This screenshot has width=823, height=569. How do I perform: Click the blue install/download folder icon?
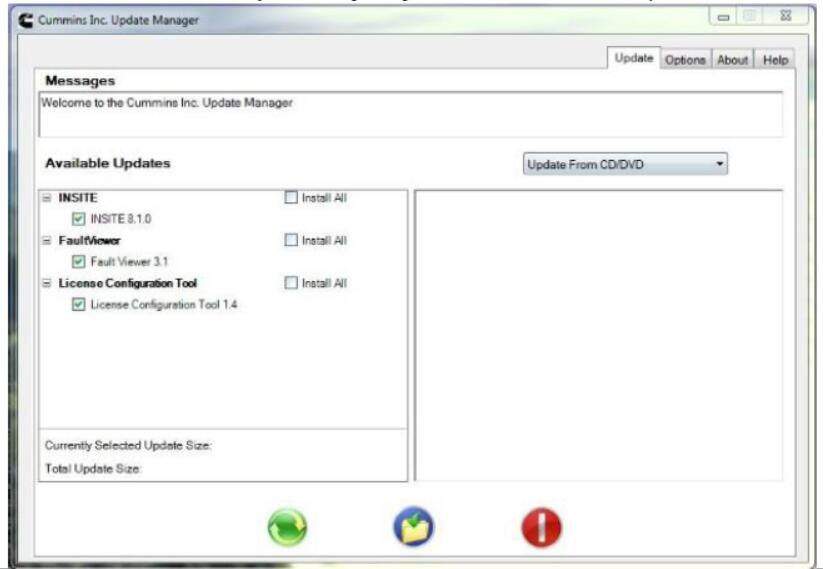[414, 526]
